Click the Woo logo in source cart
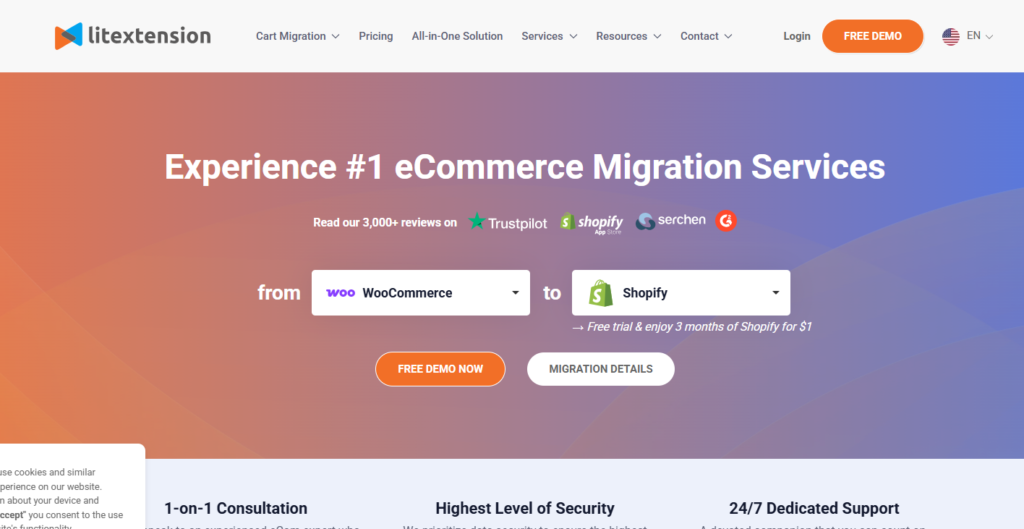 (x=340, y=293)
